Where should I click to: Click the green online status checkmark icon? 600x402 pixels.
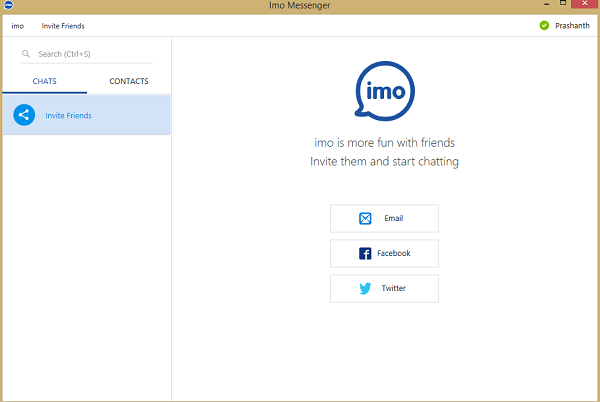(544, 25)
